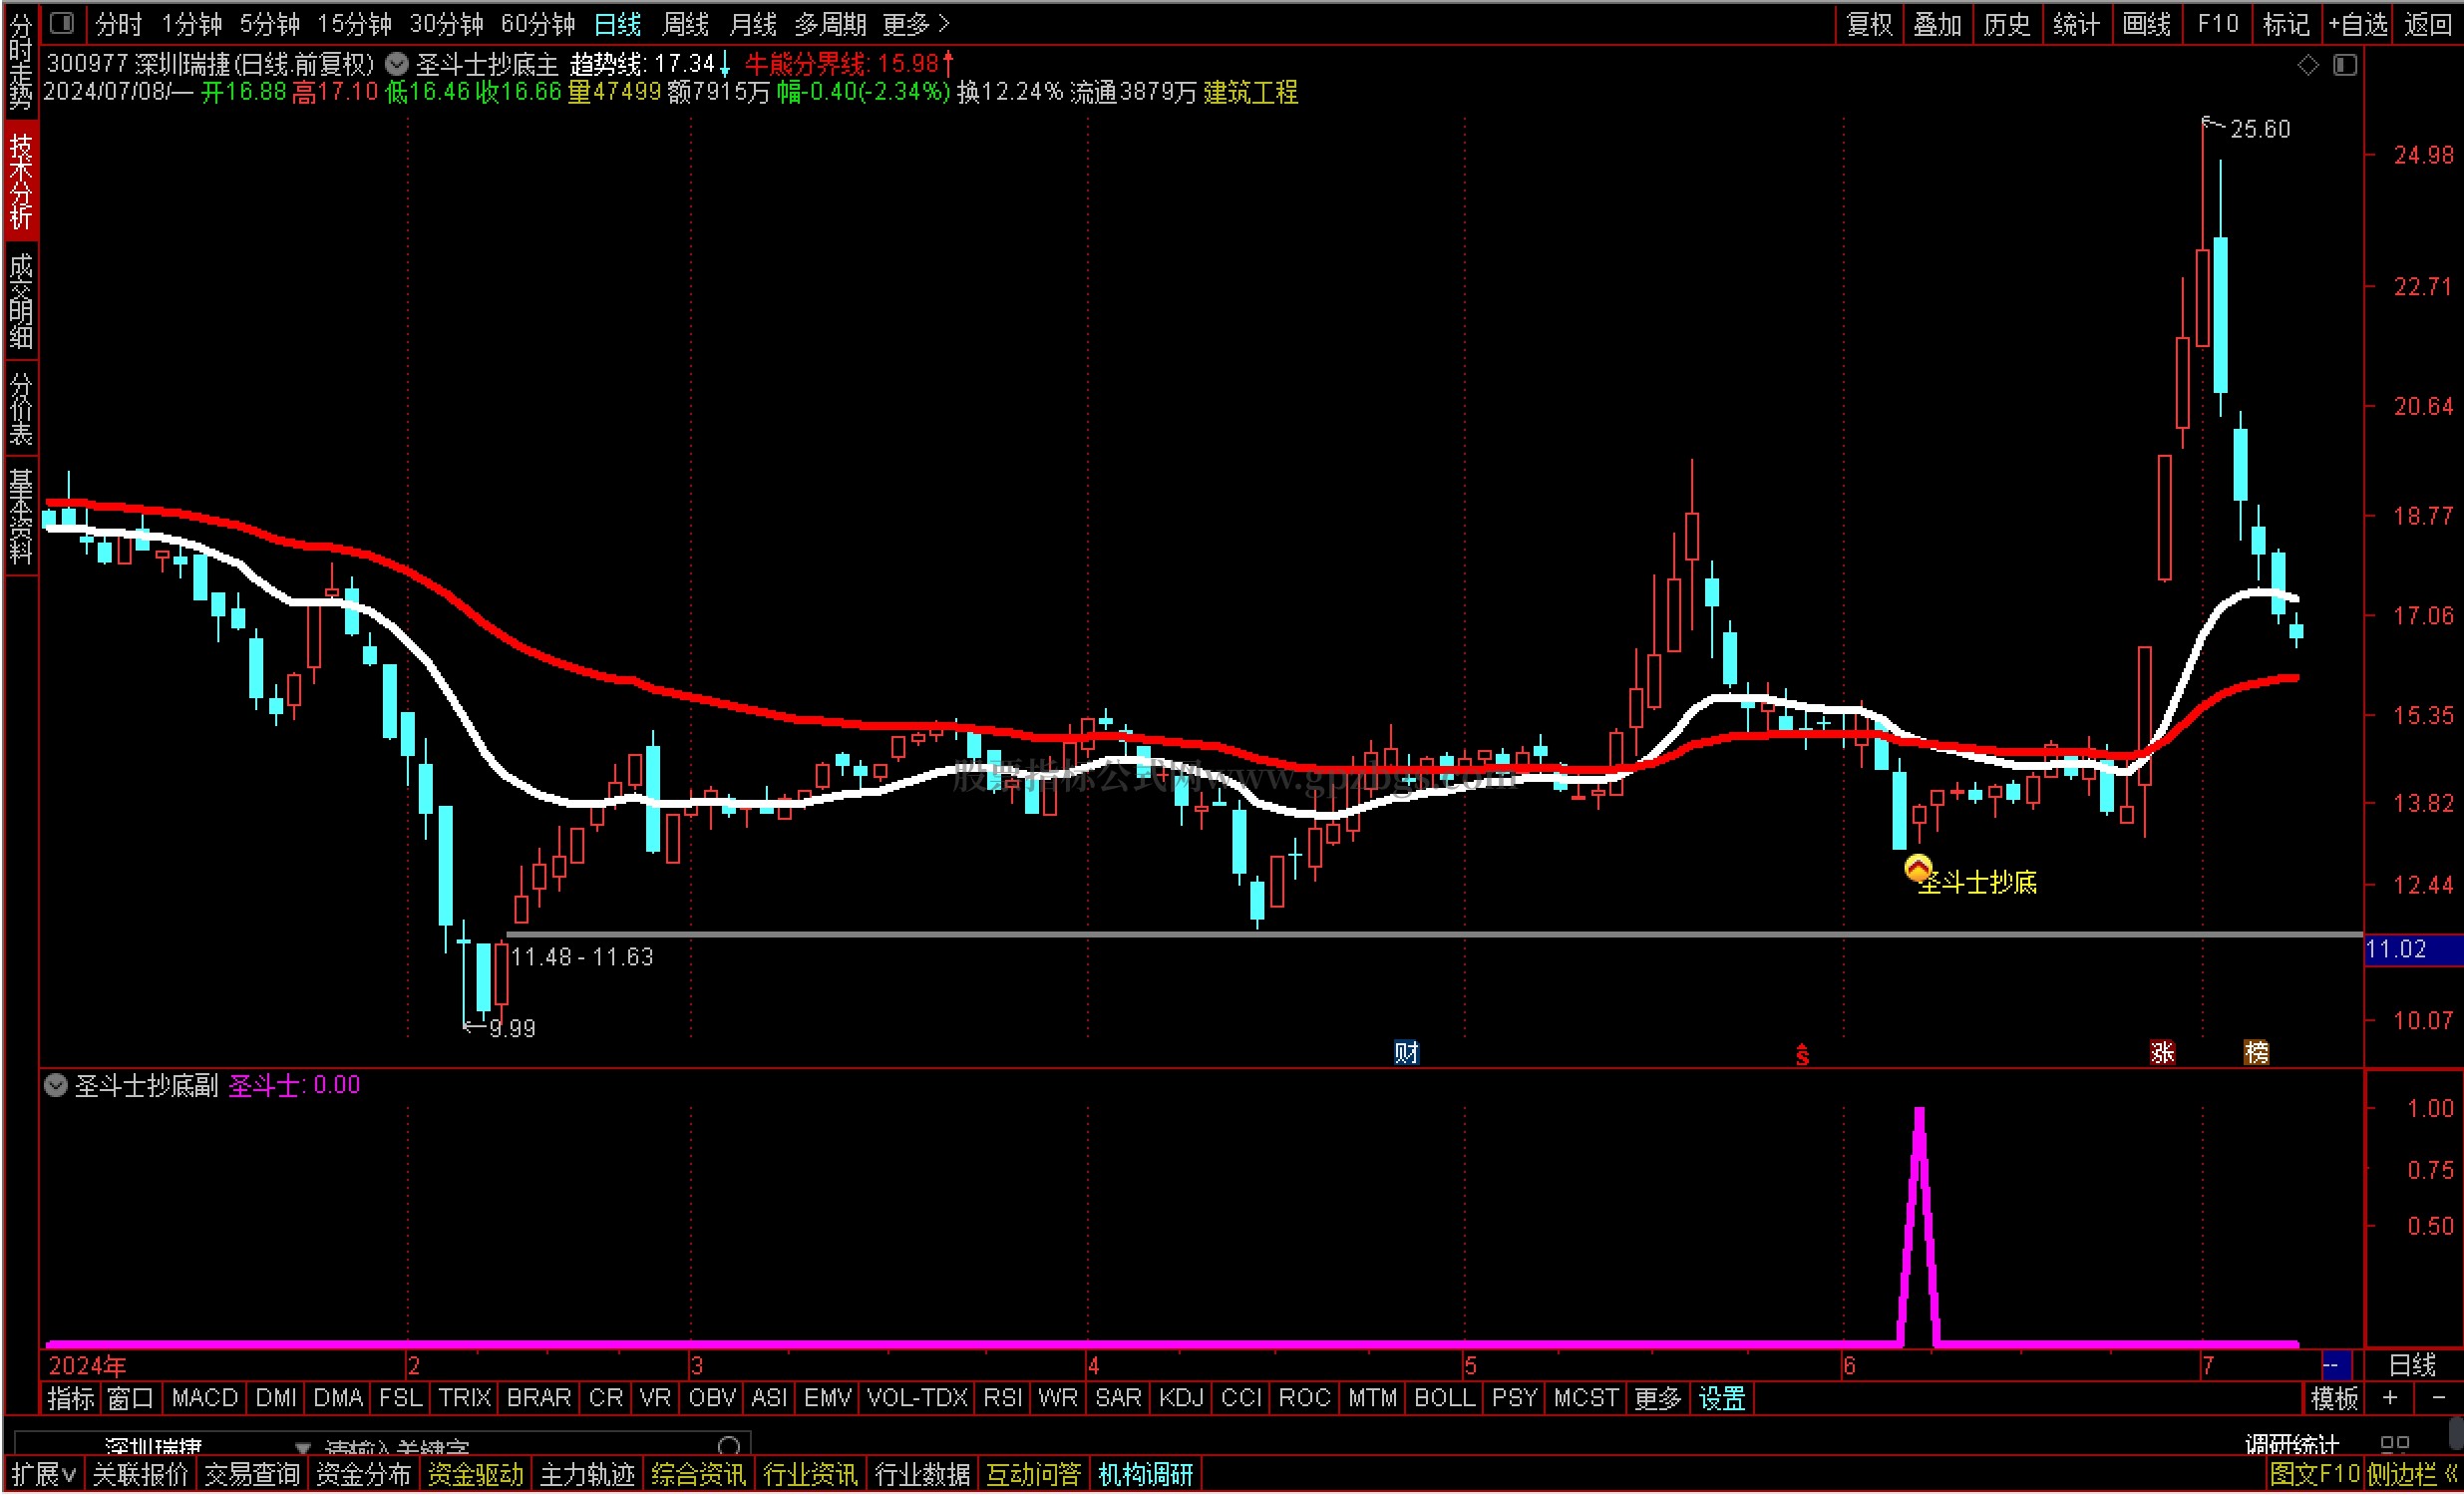Open 资金驱动 bottom tab
The width and height of the screenshot is (2464, 1495).
475,1474
